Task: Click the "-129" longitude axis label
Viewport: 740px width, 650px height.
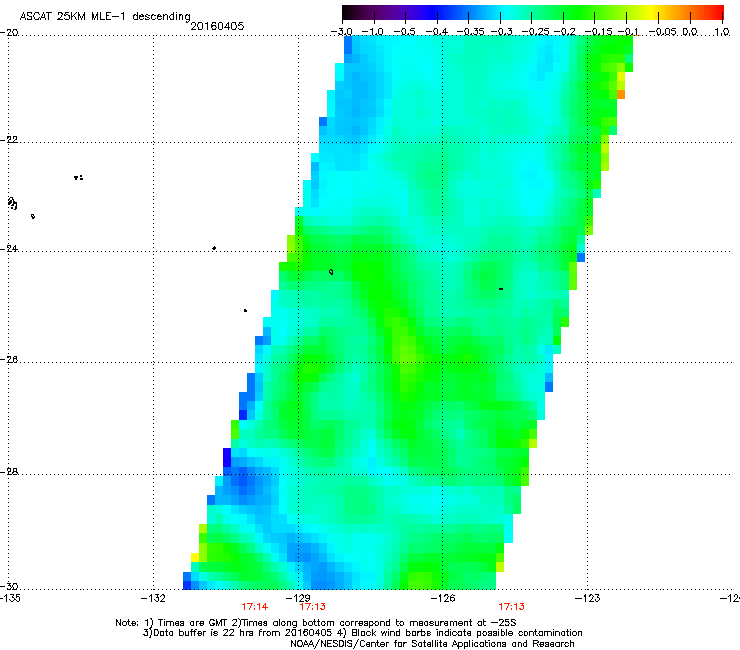Action: [x=298, y=598]
